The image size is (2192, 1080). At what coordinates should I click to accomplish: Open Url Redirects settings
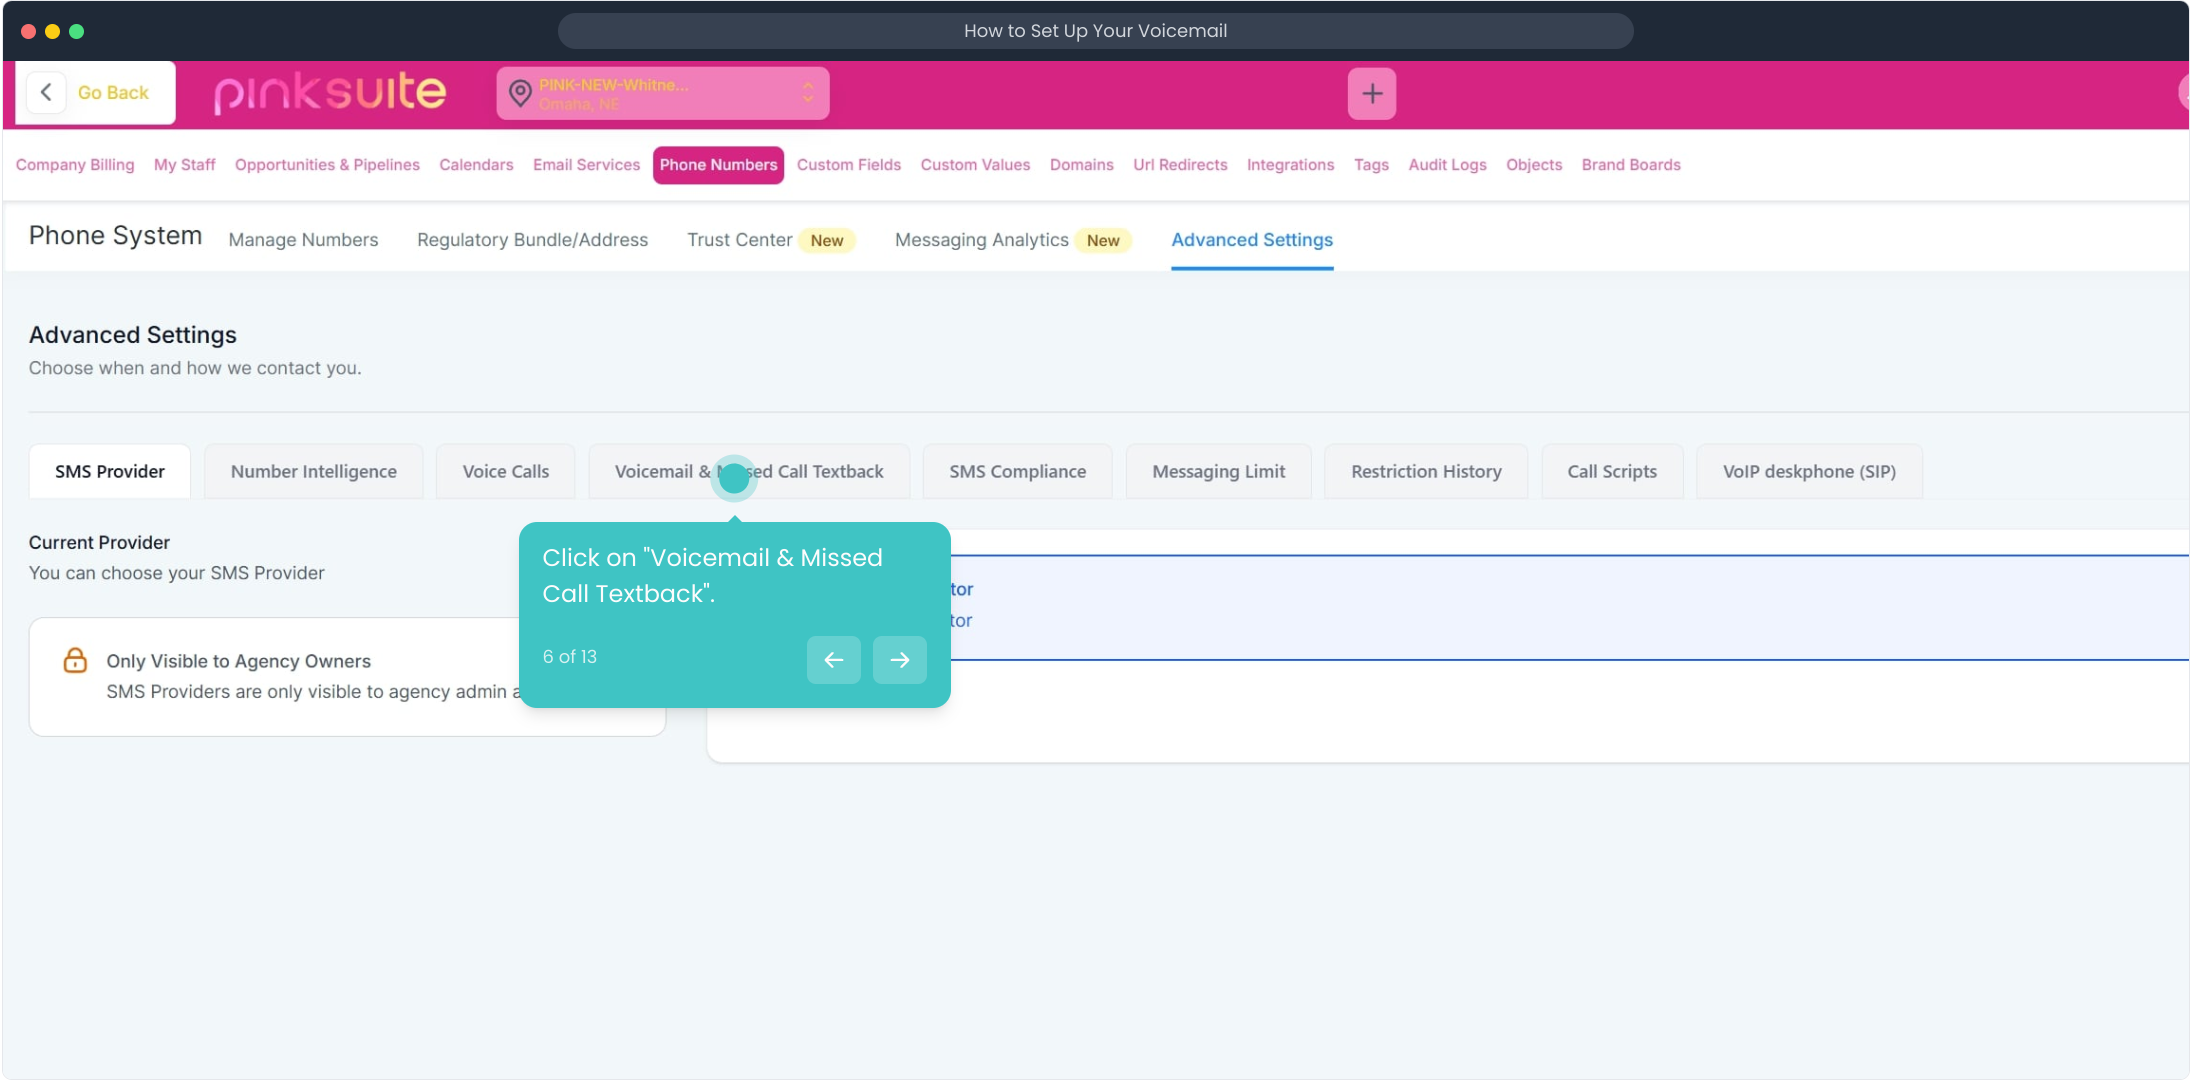(x=1180, y=165)
